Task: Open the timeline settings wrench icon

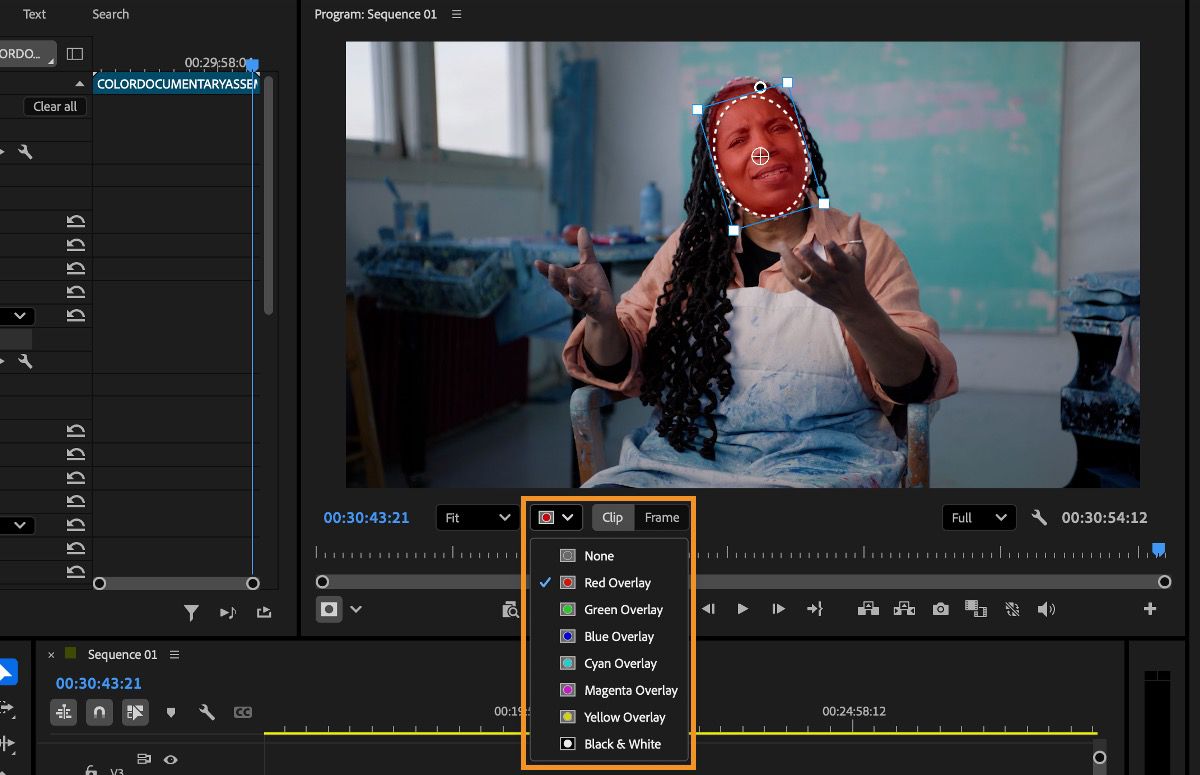Action: click(x=206, y=712)
